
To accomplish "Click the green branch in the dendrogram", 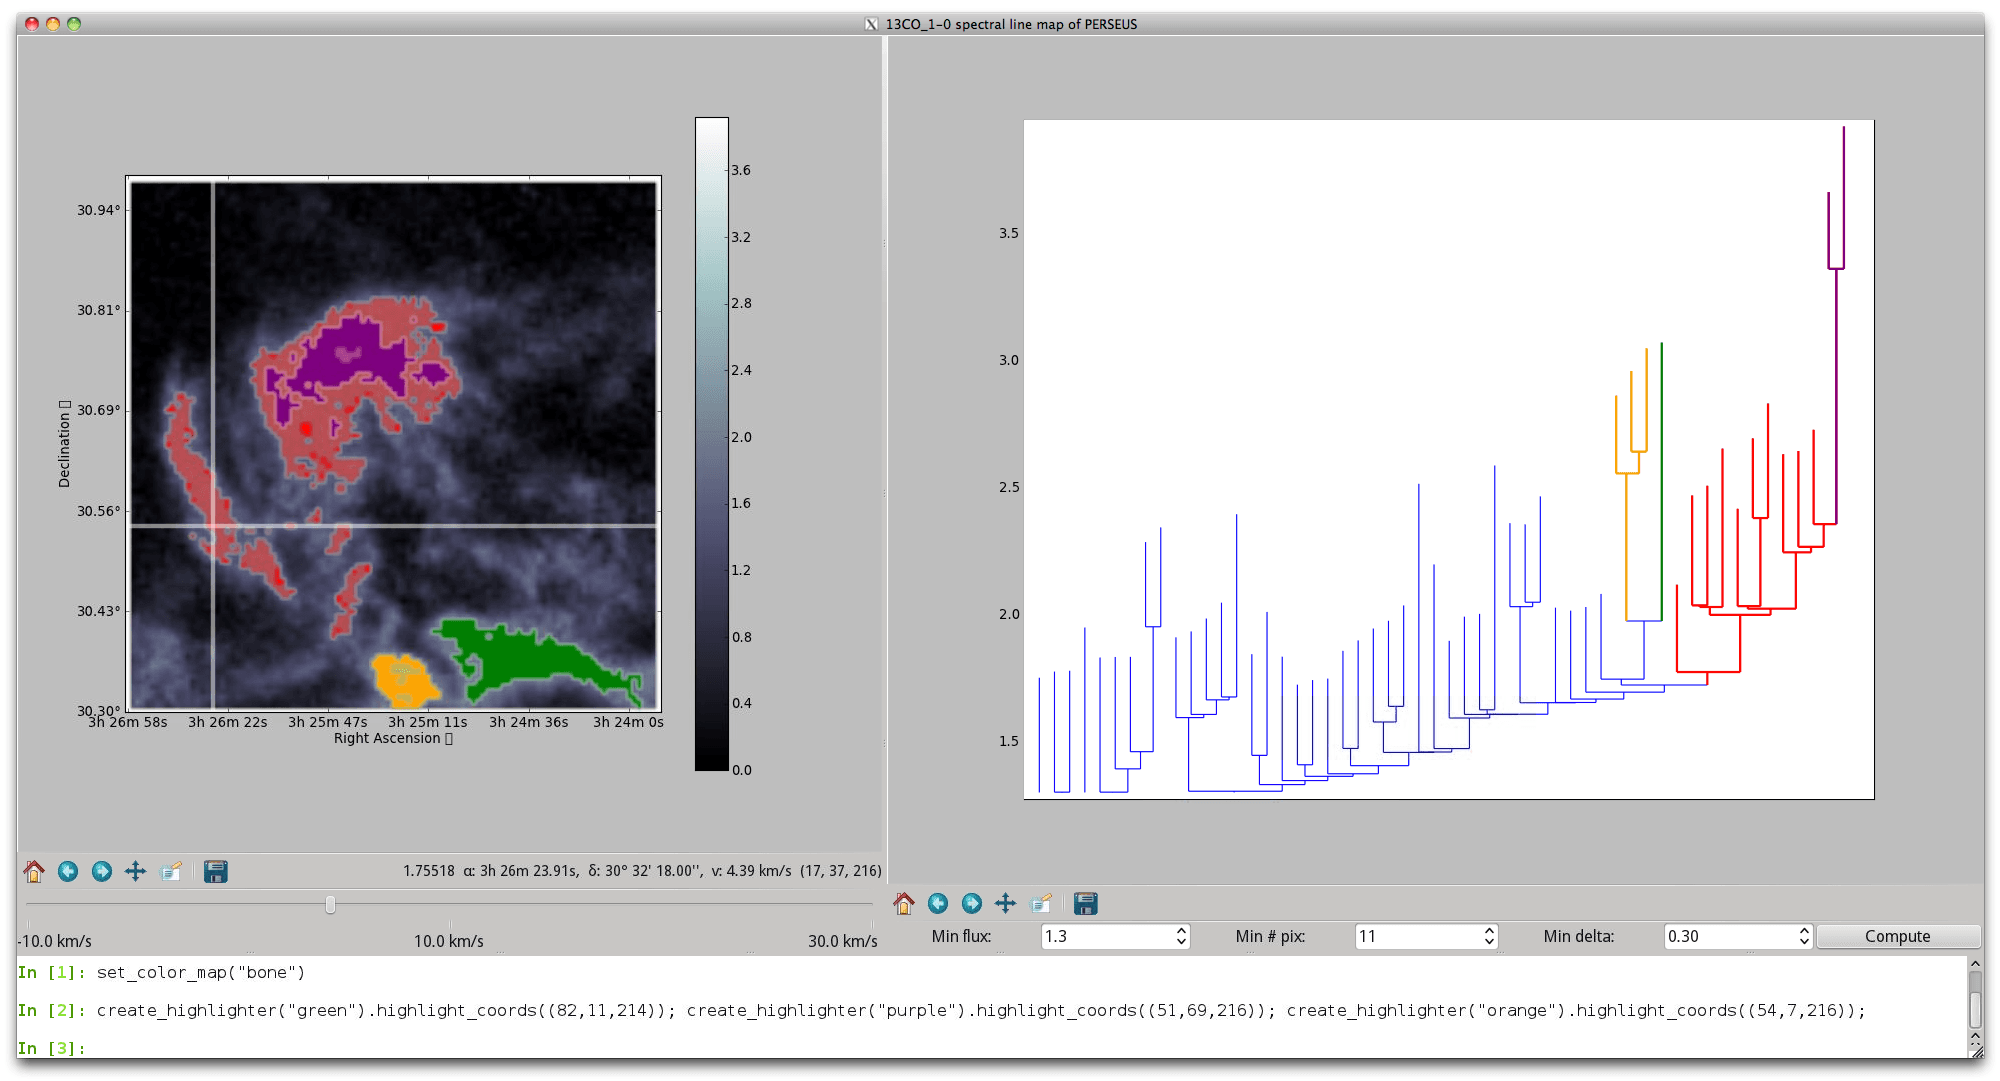I will click(1661, 480).
